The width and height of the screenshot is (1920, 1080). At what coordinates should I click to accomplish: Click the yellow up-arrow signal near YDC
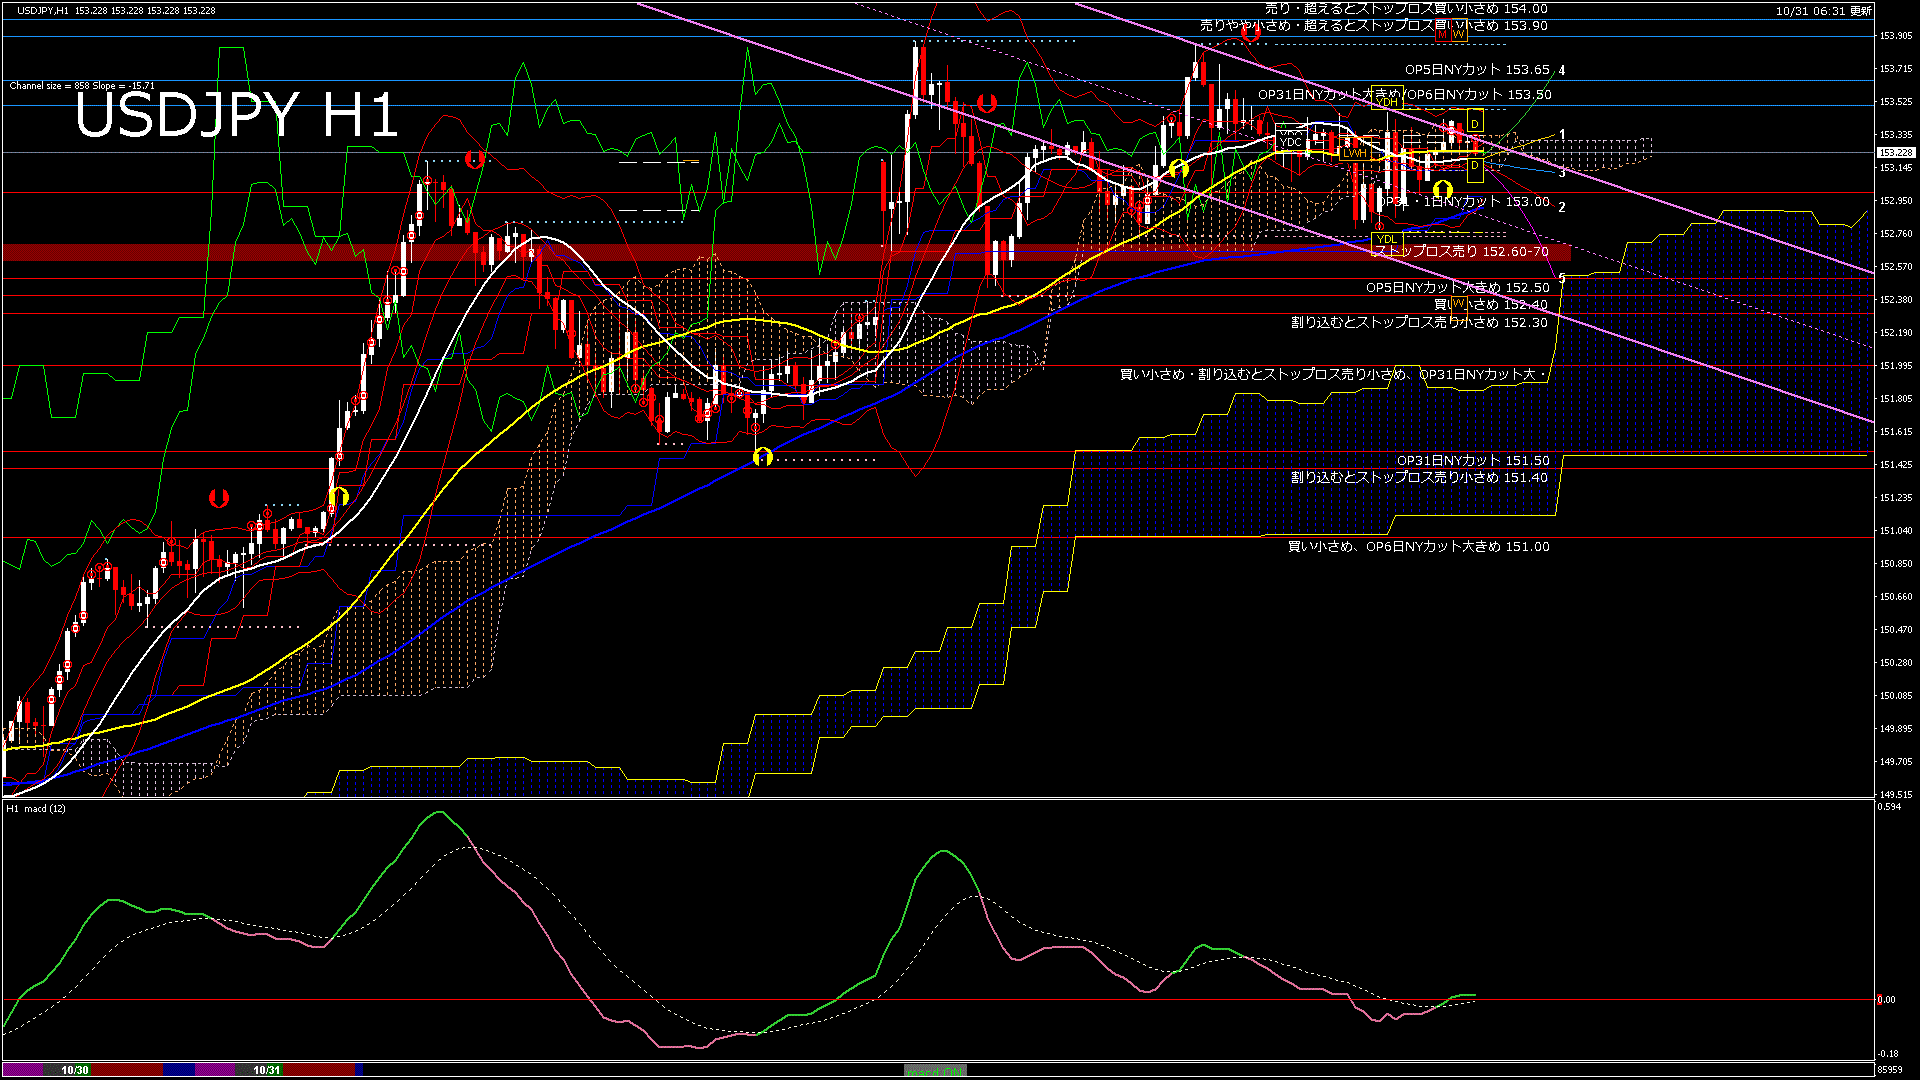click(1178, 168)
